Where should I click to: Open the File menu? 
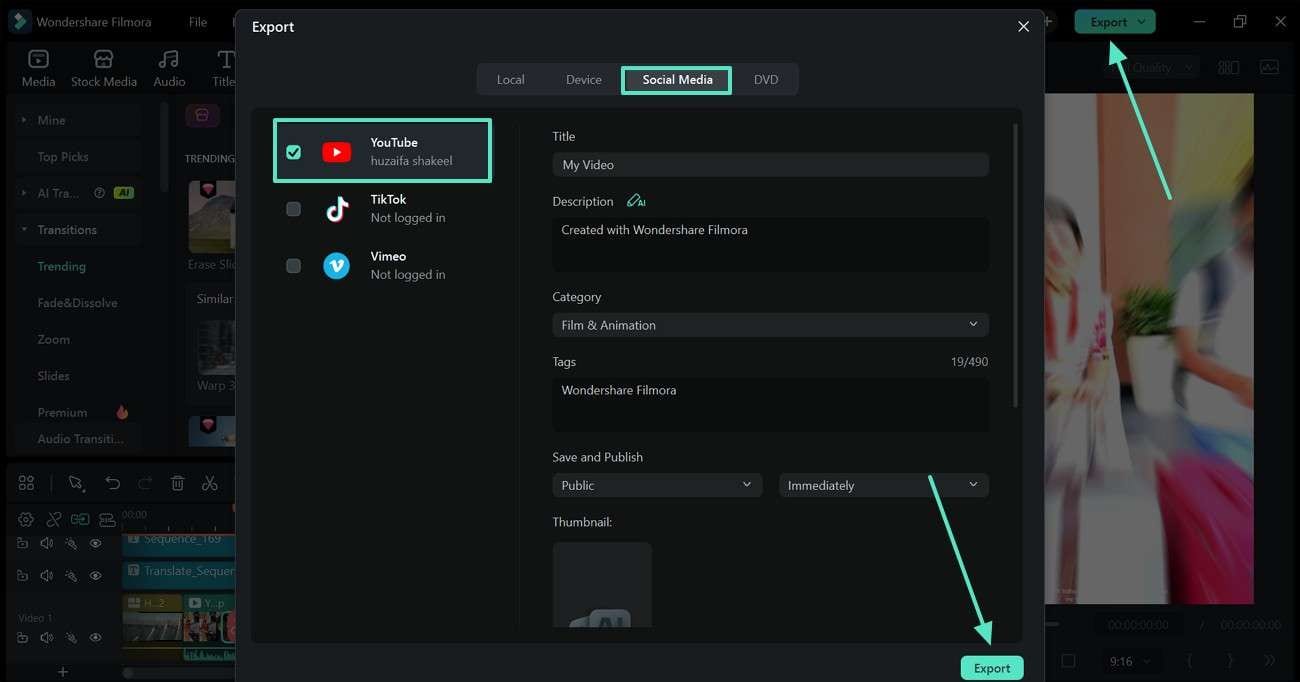198,22
